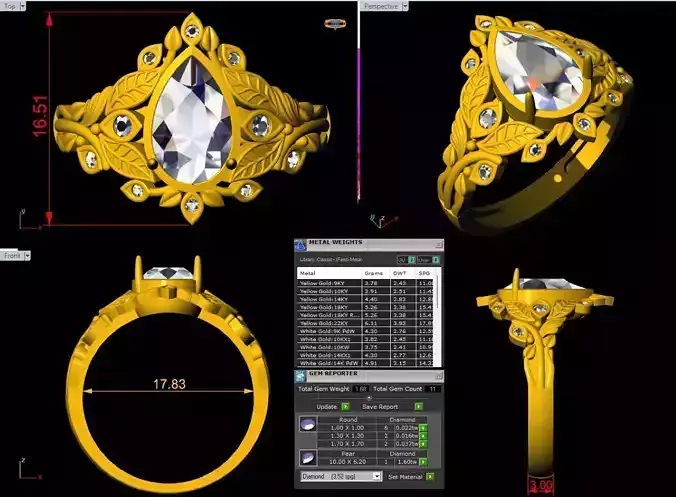Click the Gem Reporter horizontal slider handle
The image size is (676, 497).
(x=369, y=398)
